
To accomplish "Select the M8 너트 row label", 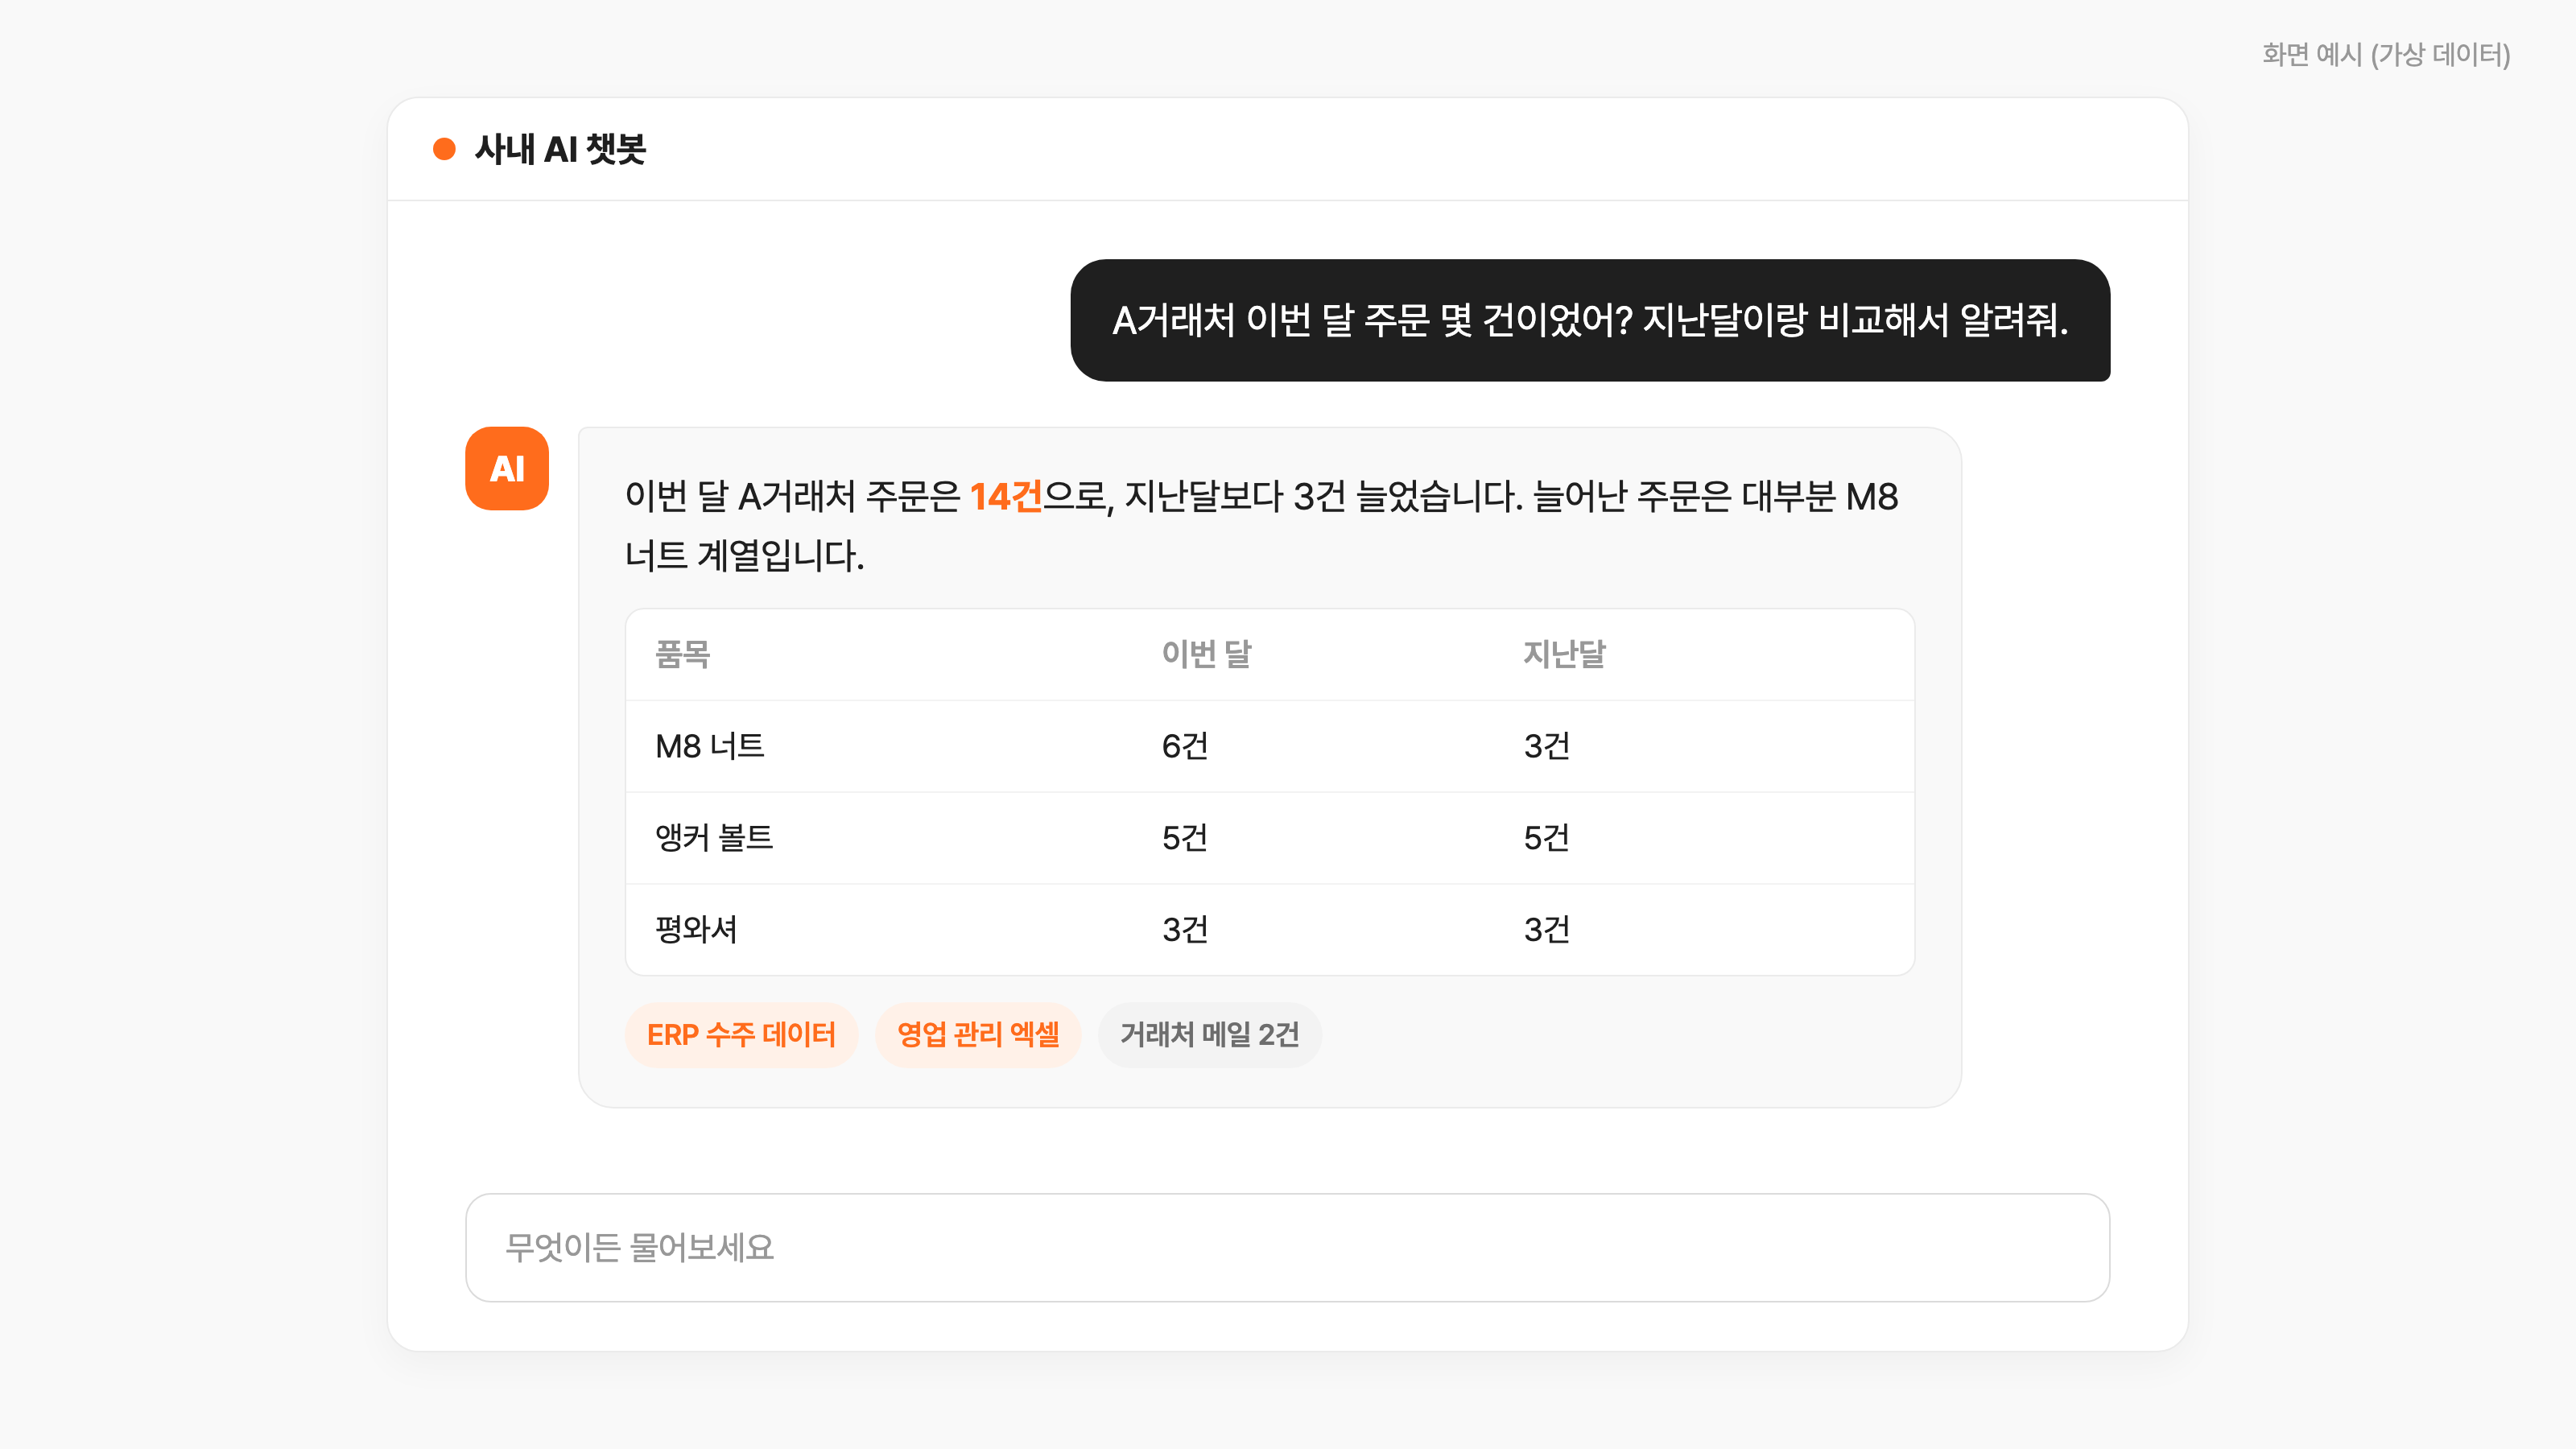I will [x=710, y=746].
